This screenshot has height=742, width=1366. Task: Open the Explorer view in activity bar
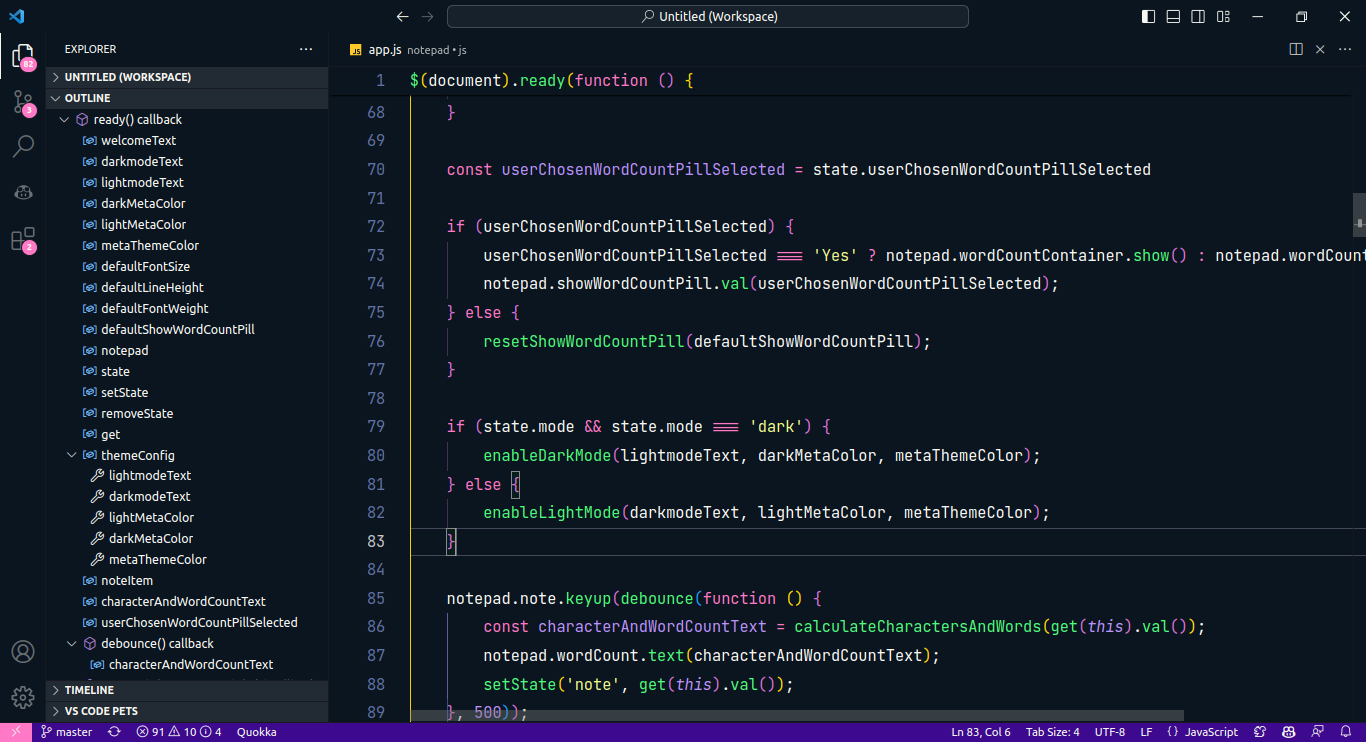[22, 55]
